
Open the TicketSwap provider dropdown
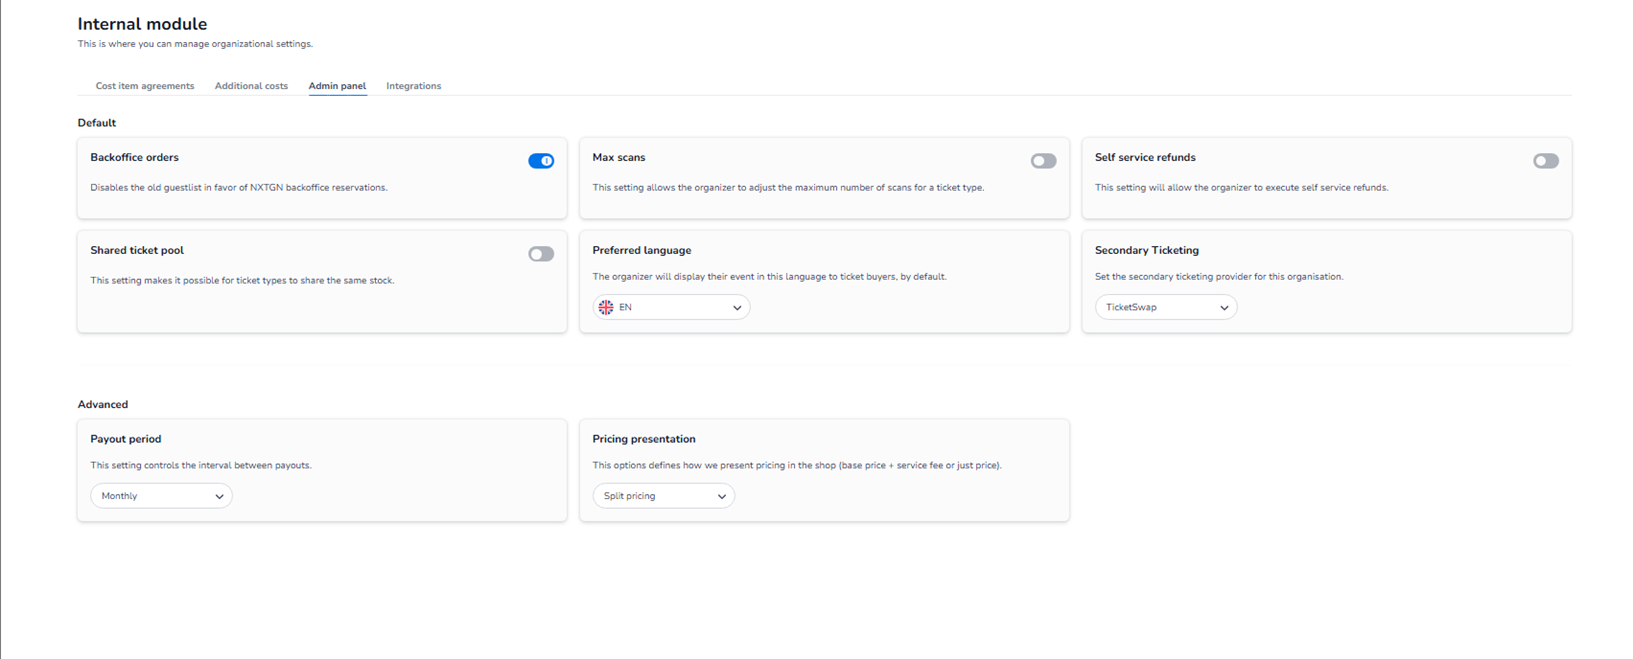(x=1165, y=307)
